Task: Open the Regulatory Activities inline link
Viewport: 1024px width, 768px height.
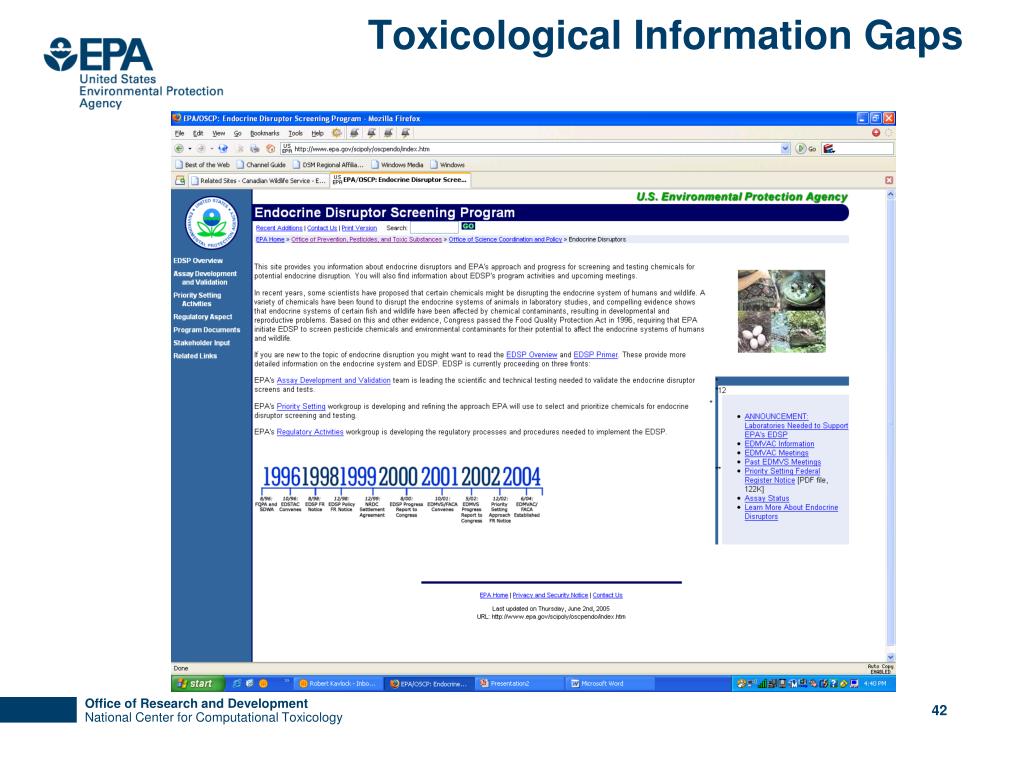Action: (310, 432)
